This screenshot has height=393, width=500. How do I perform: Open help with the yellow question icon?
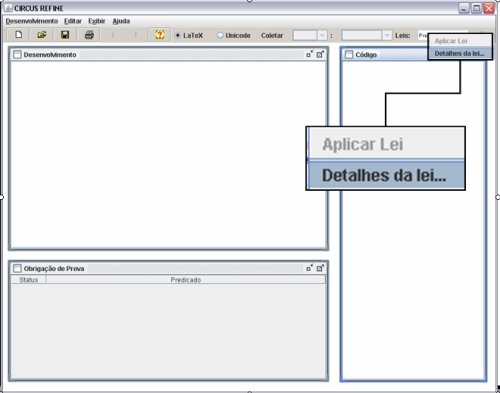pyautogui.click(x=160, y=35)
